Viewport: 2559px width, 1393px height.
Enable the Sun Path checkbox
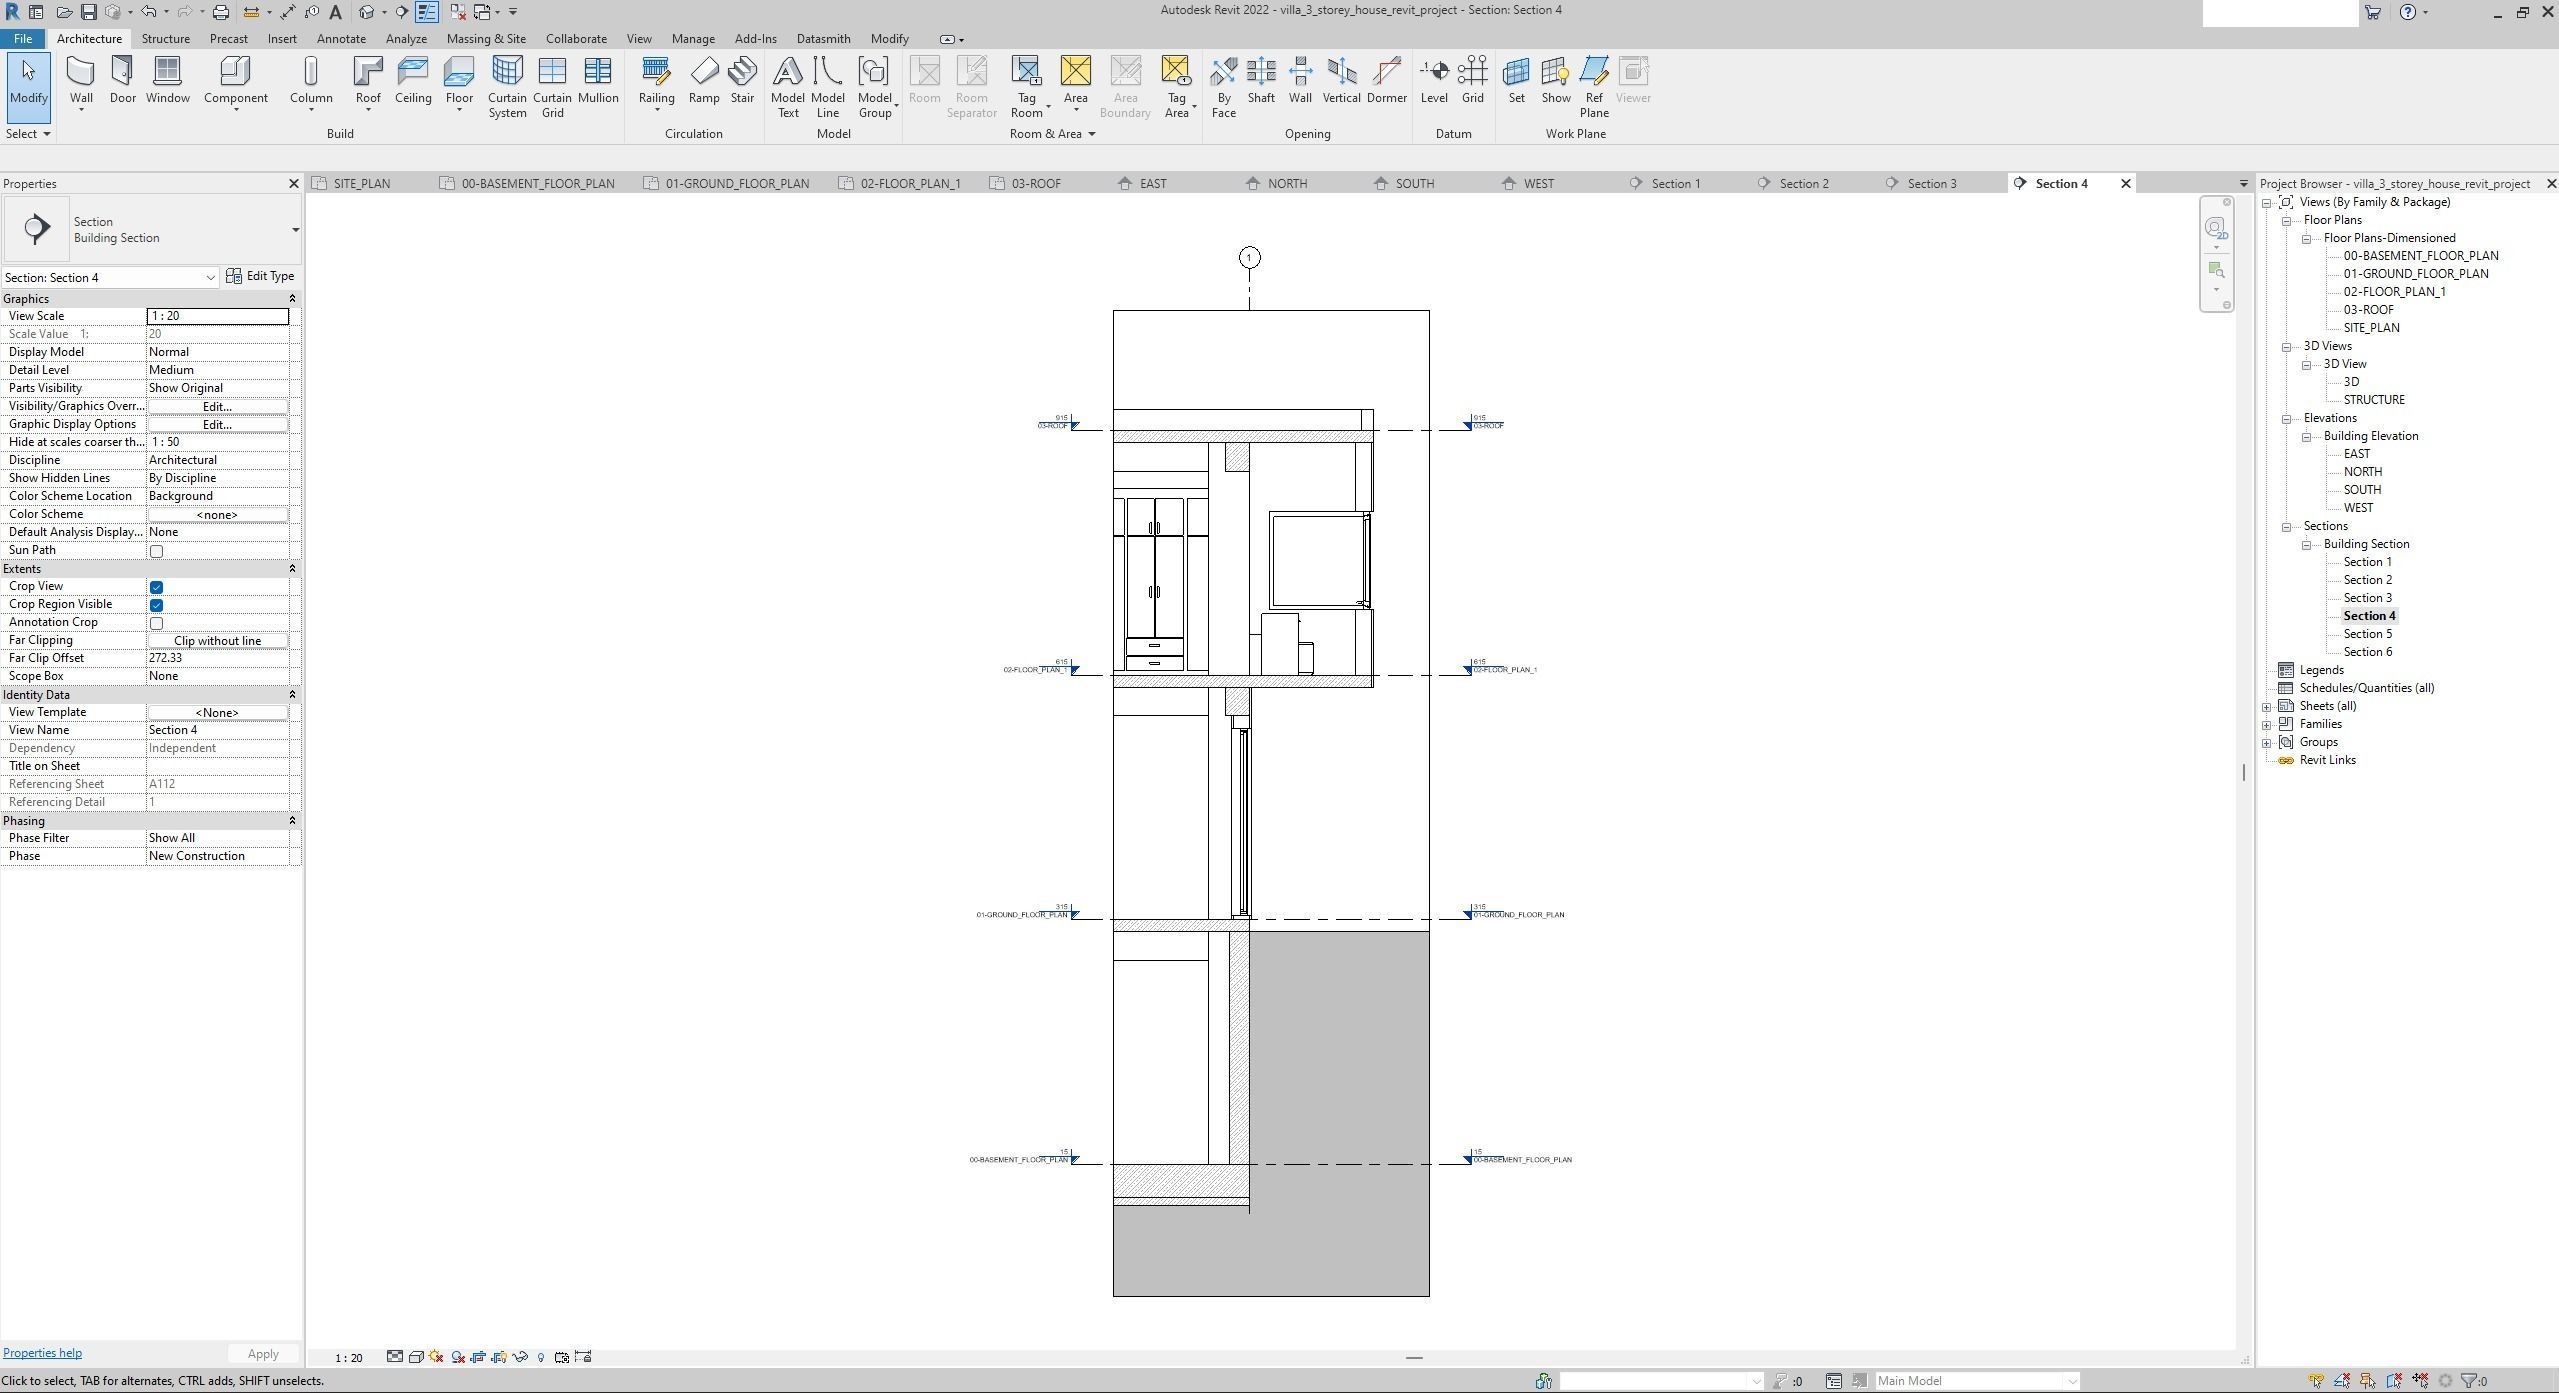[x=156, y=551]
